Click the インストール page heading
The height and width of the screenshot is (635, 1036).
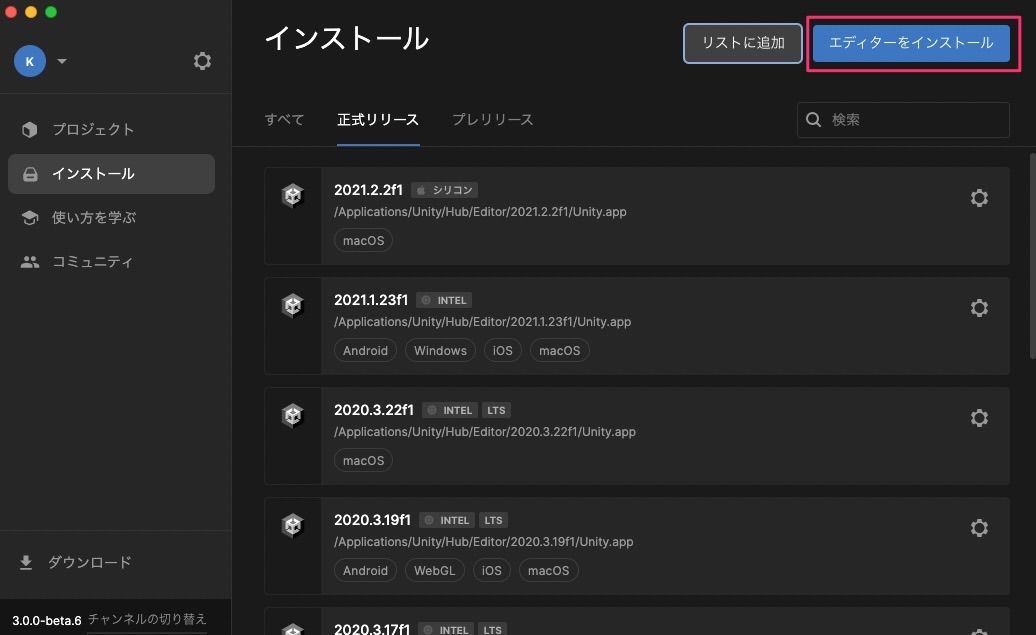(x=347, y=38)
